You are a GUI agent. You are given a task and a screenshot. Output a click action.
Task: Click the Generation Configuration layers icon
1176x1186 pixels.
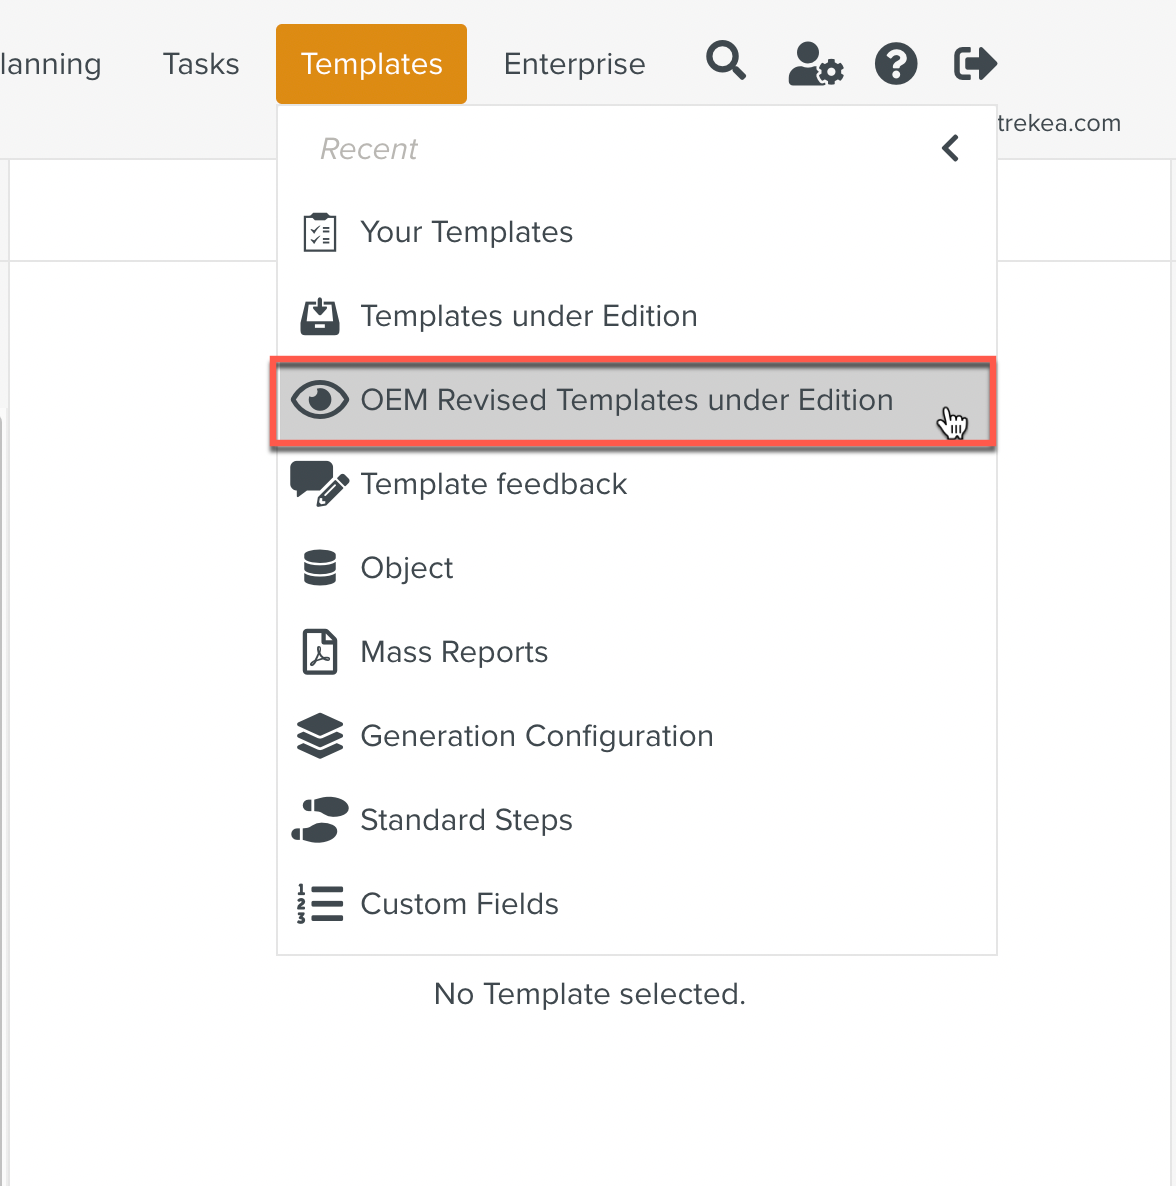[320, 736]
